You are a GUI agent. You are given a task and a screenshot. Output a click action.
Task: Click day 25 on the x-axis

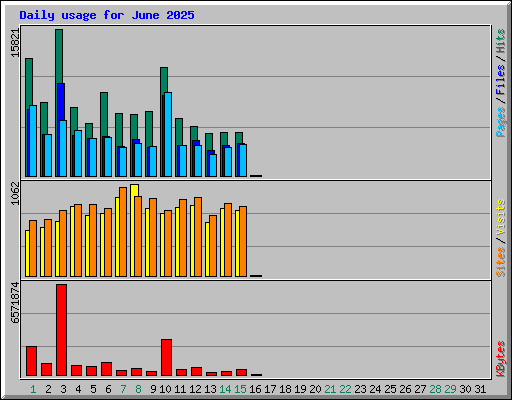point(390,389)
